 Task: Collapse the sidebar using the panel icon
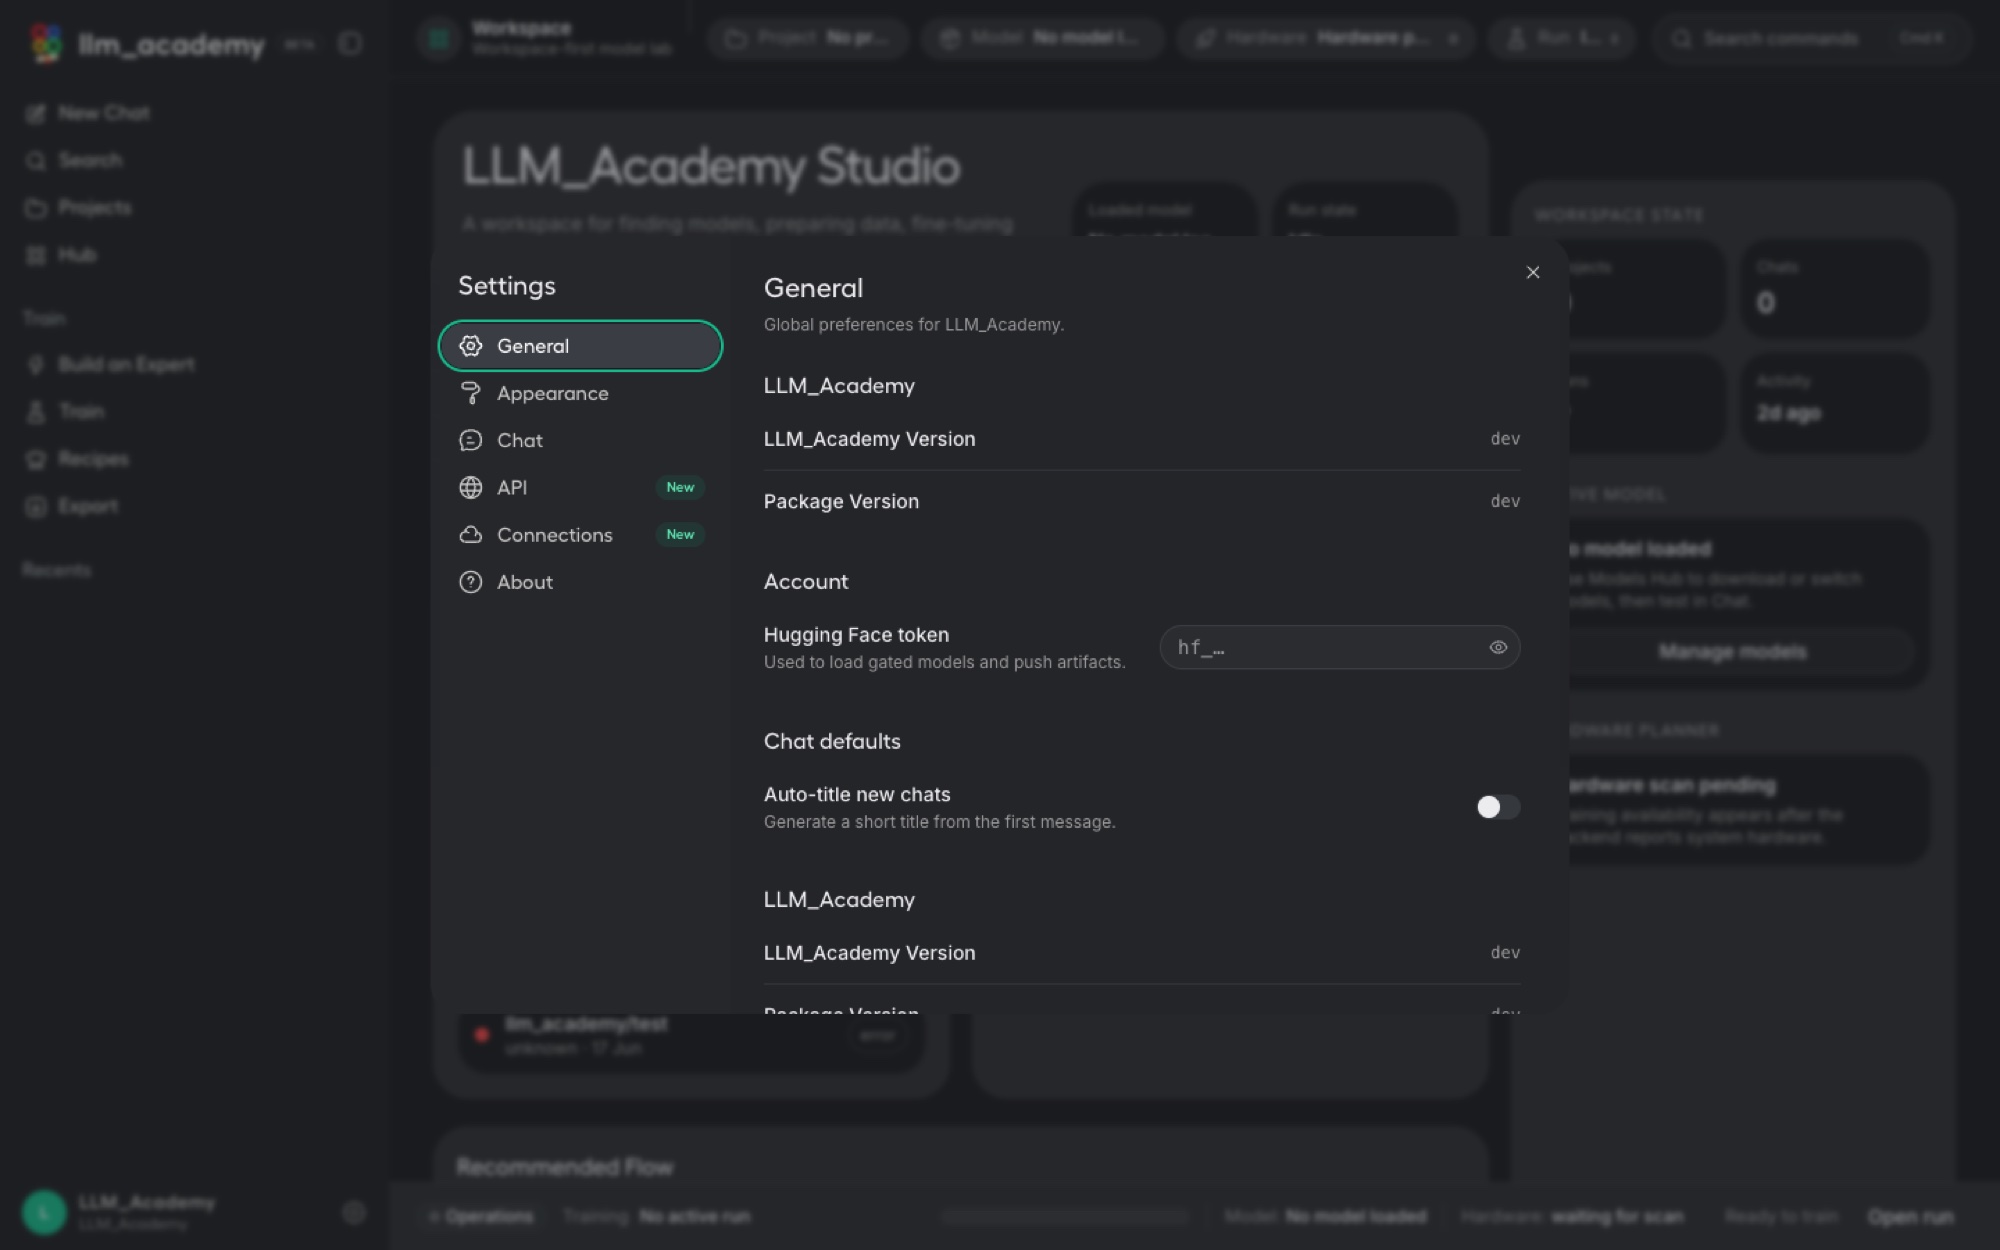(350, 44)
